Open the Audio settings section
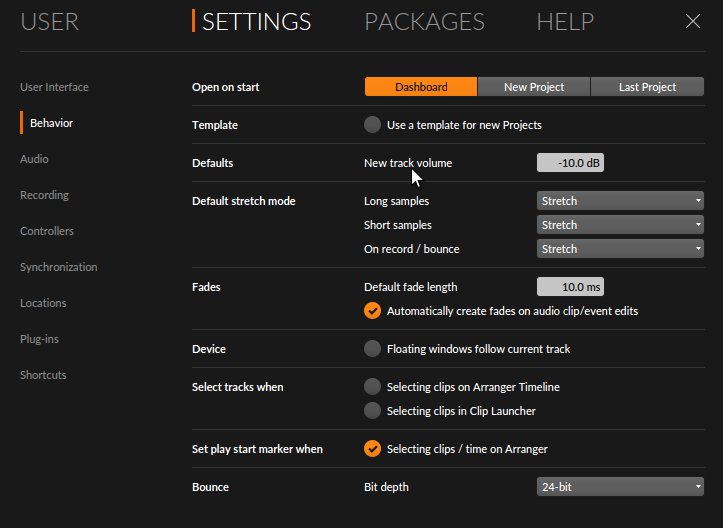This screenshot has width=723, height=528. coord(34,159)
